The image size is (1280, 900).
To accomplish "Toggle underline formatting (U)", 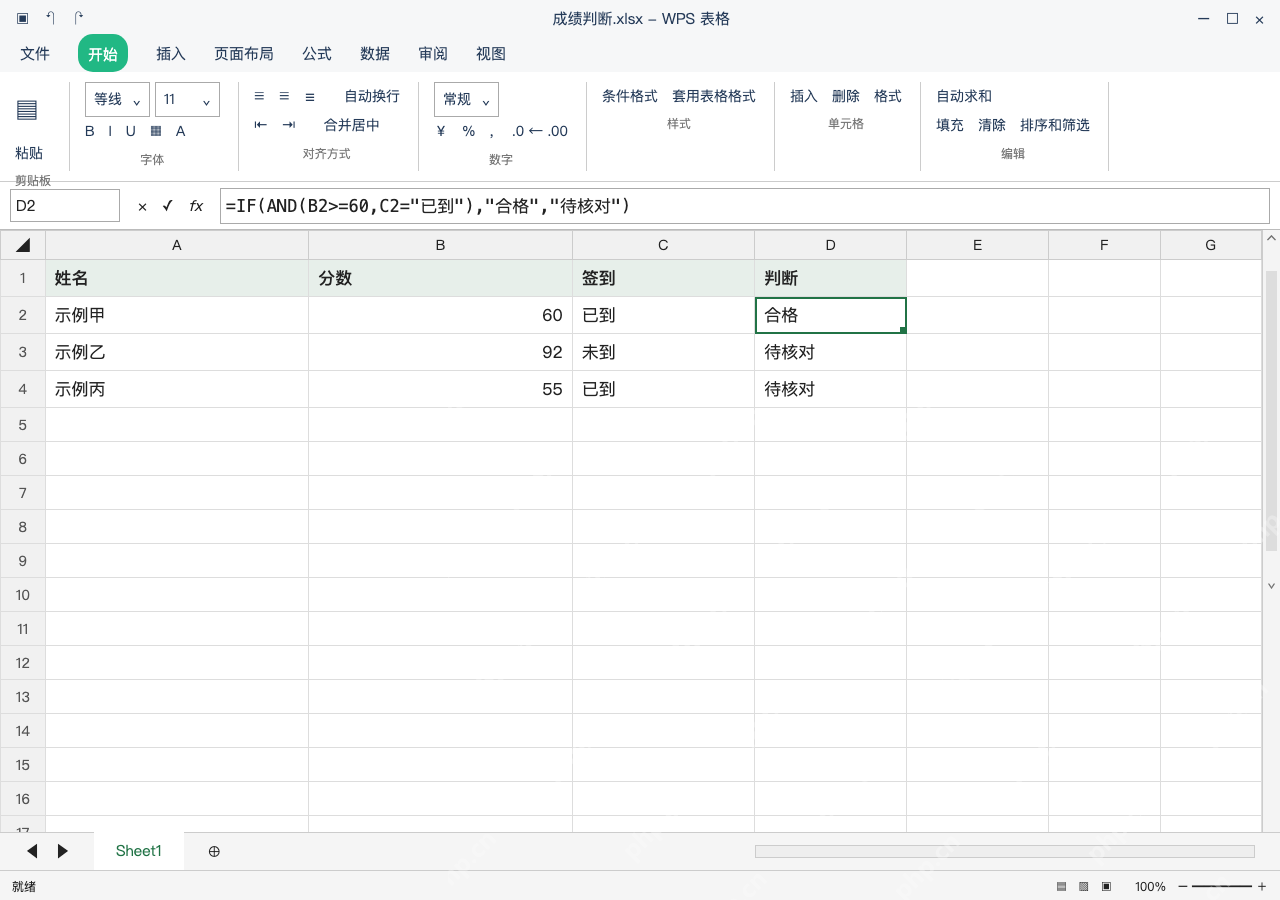I will pos(130,131).
